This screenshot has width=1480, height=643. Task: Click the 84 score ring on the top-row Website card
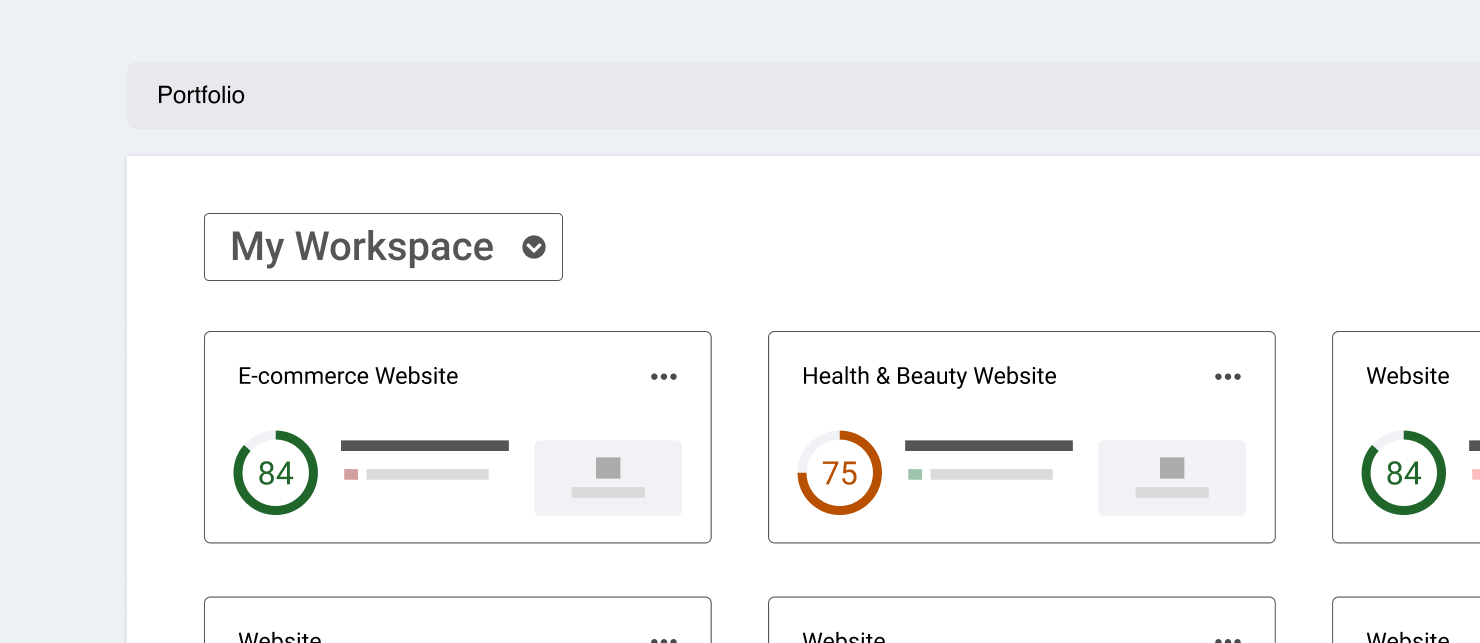(x=1404, y=473)
